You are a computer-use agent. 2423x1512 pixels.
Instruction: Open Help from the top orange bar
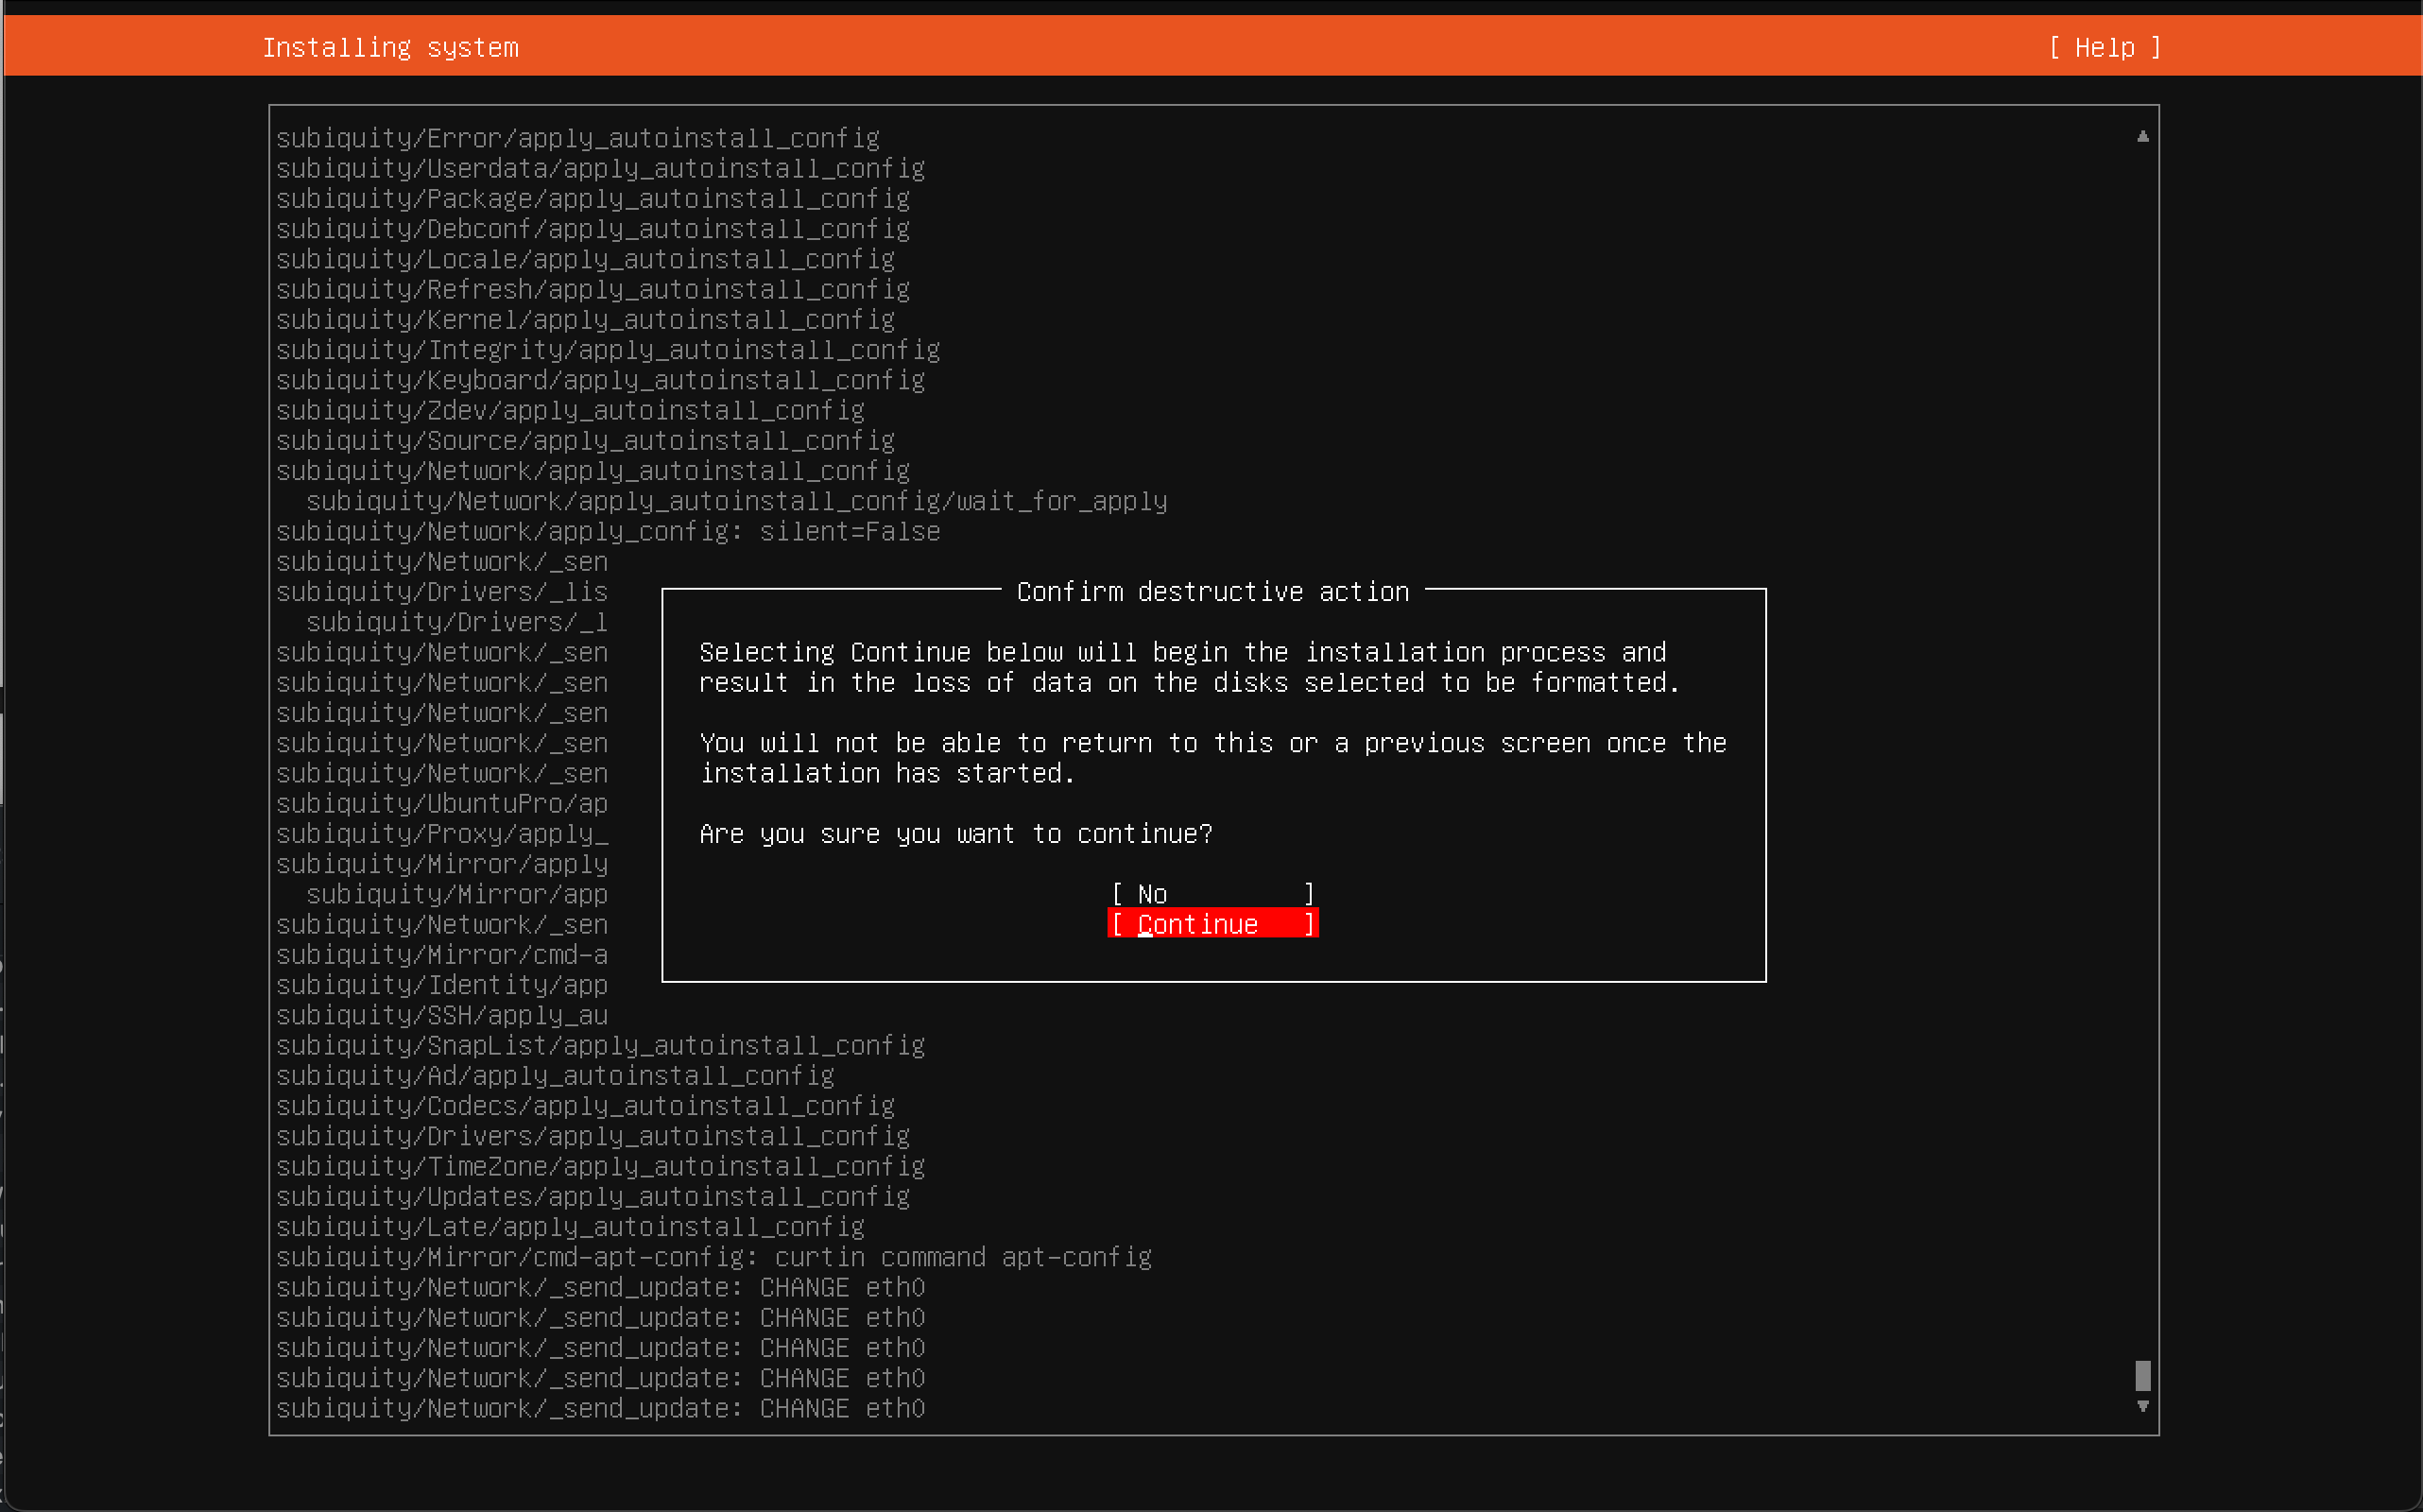point(2103,47)
